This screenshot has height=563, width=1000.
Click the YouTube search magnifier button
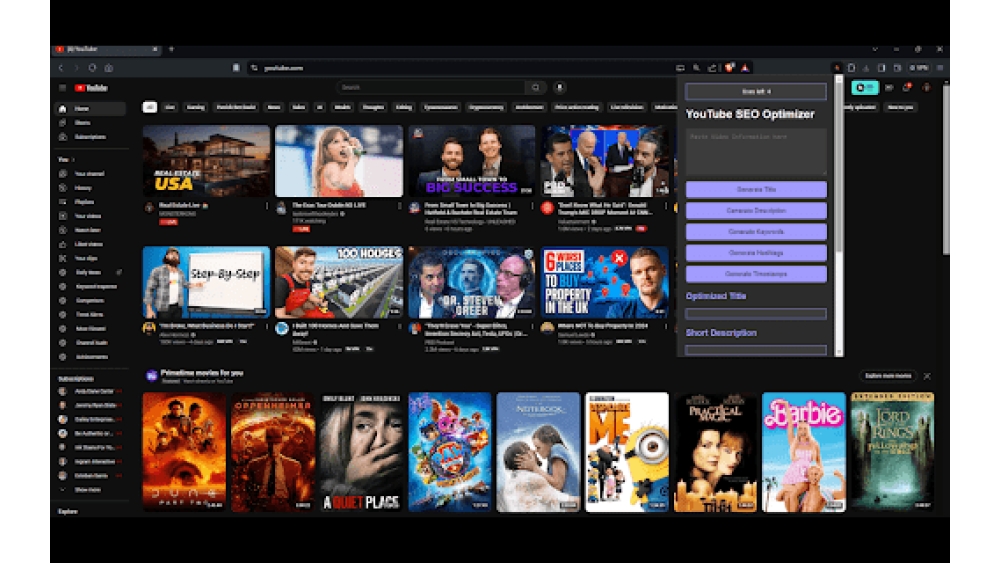[536, 87]
